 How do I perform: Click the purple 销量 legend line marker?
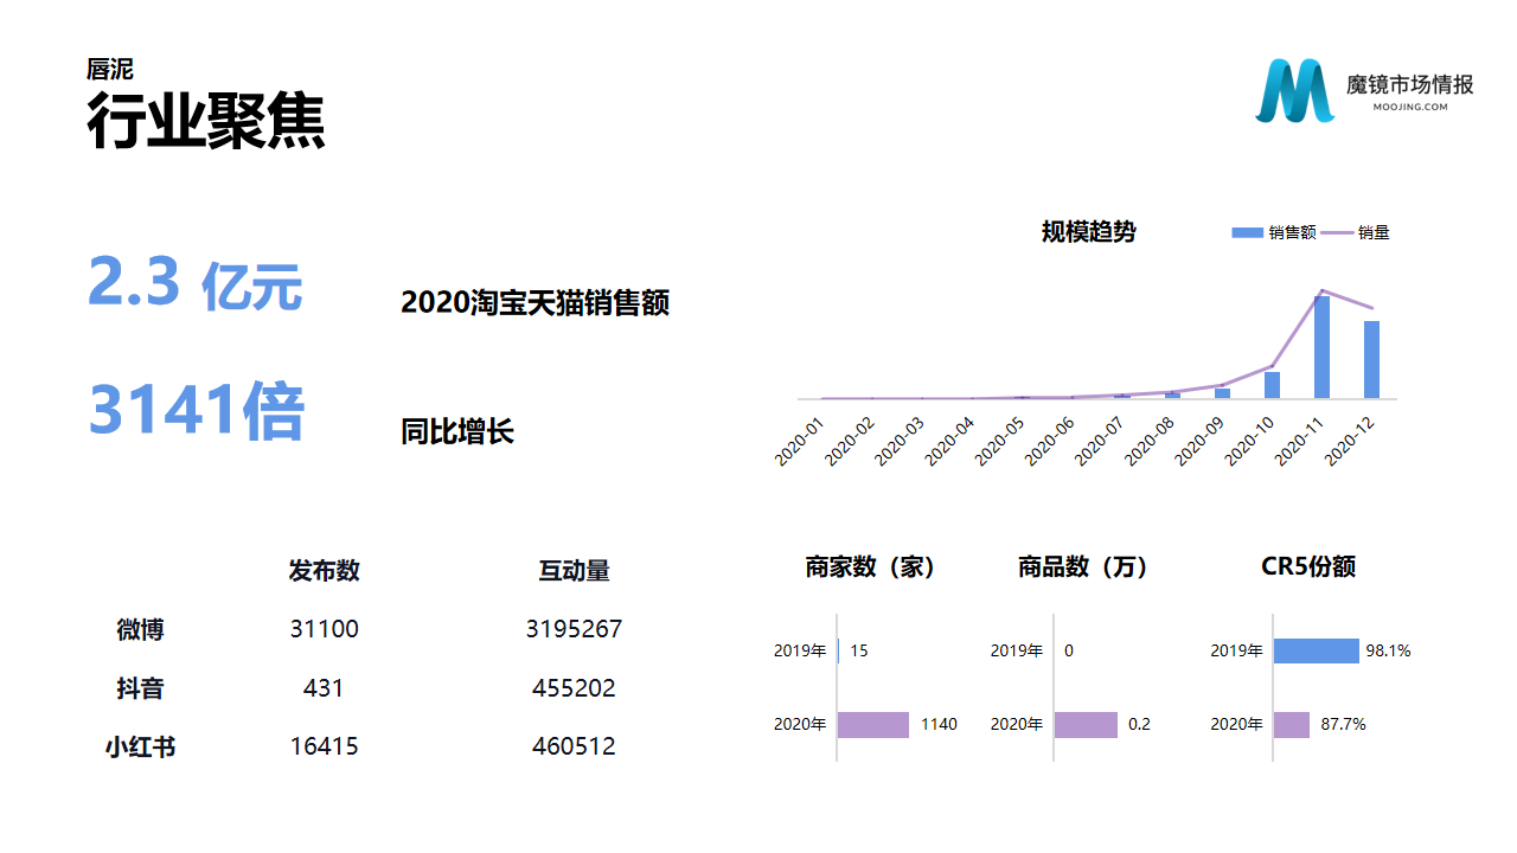pyautogui.click(x=1336, y=233)
